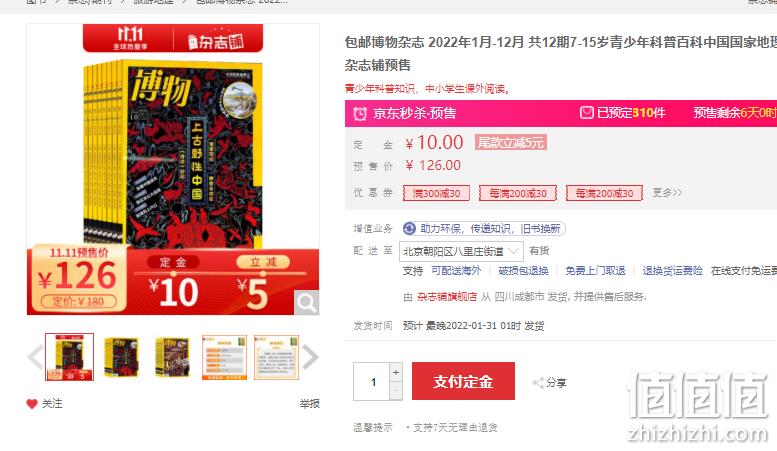Click the 分享 share icon
This screenshot has width=777, height=451.
(538, 383)
